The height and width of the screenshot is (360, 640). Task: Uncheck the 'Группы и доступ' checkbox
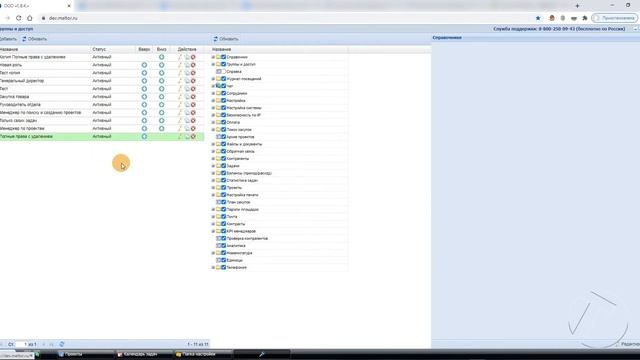[223, 64]
